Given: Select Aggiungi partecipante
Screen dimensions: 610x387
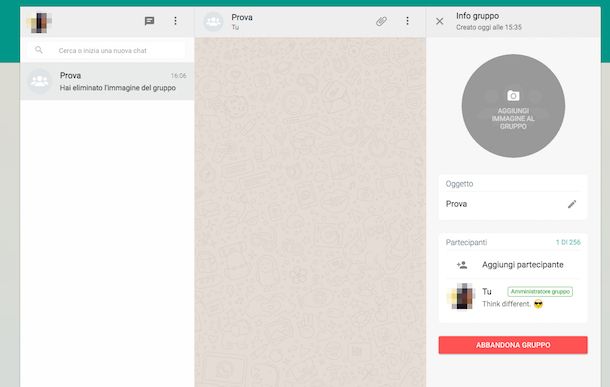Looking at the screenshot, I should pyautogui.click(x=522, y=265).
